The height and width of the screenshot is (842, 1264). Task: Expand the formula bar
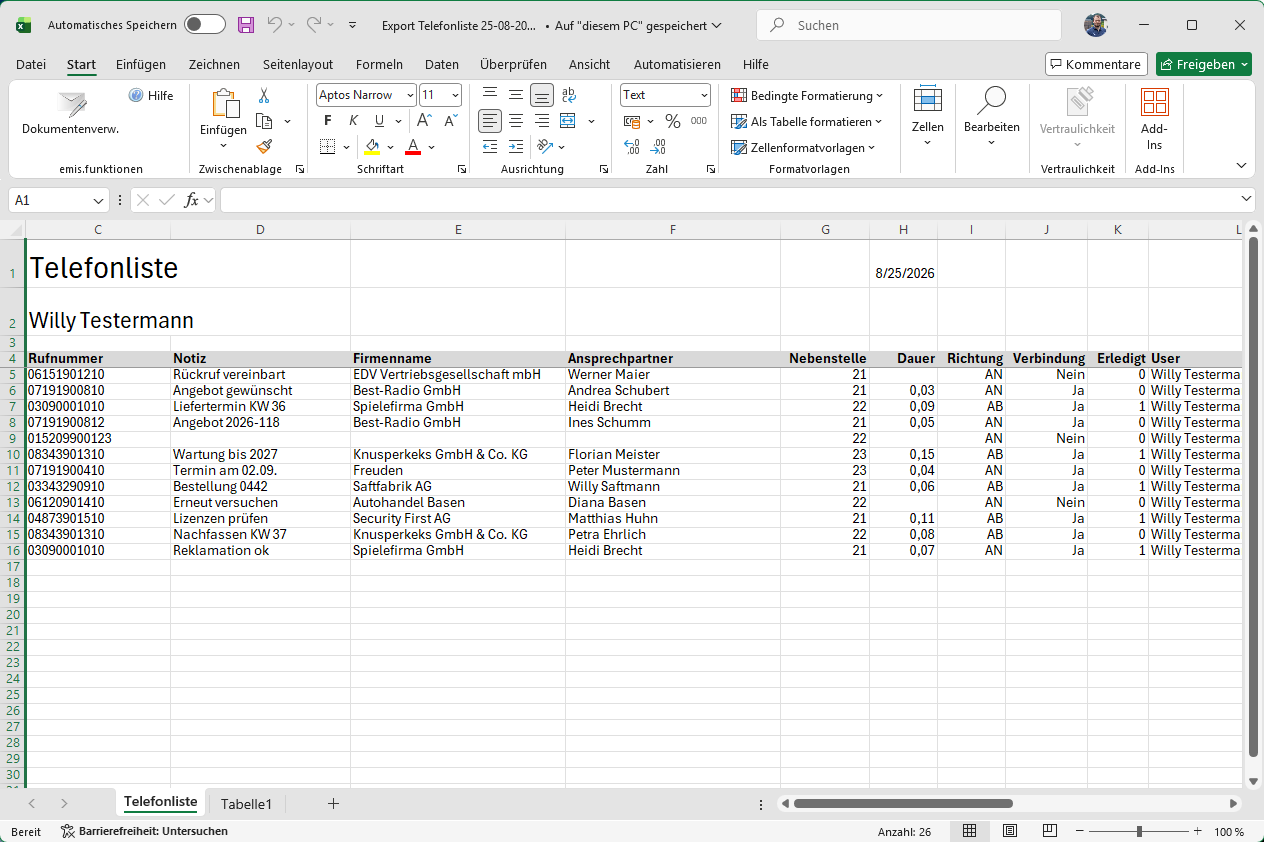pos(1247,199)
